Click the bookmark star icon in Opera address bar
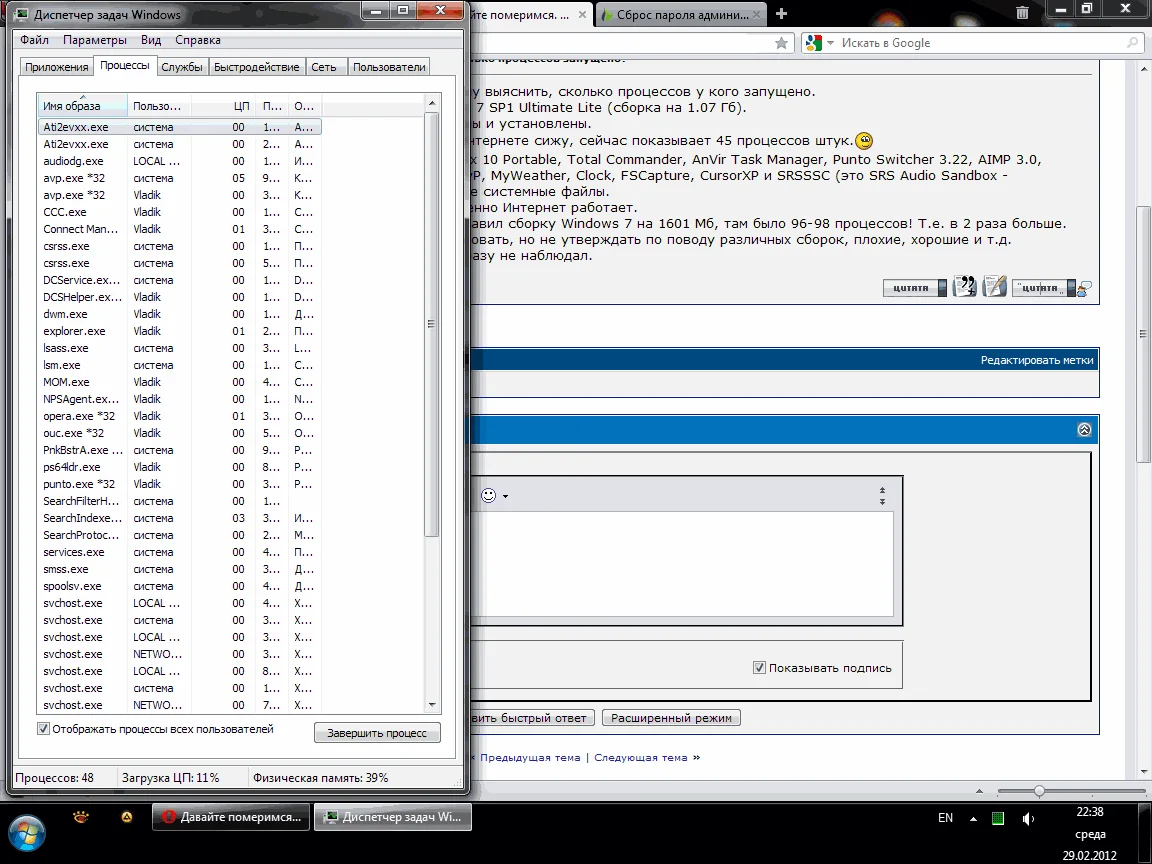Screen dimensions: 1152x864 point(781,43)
